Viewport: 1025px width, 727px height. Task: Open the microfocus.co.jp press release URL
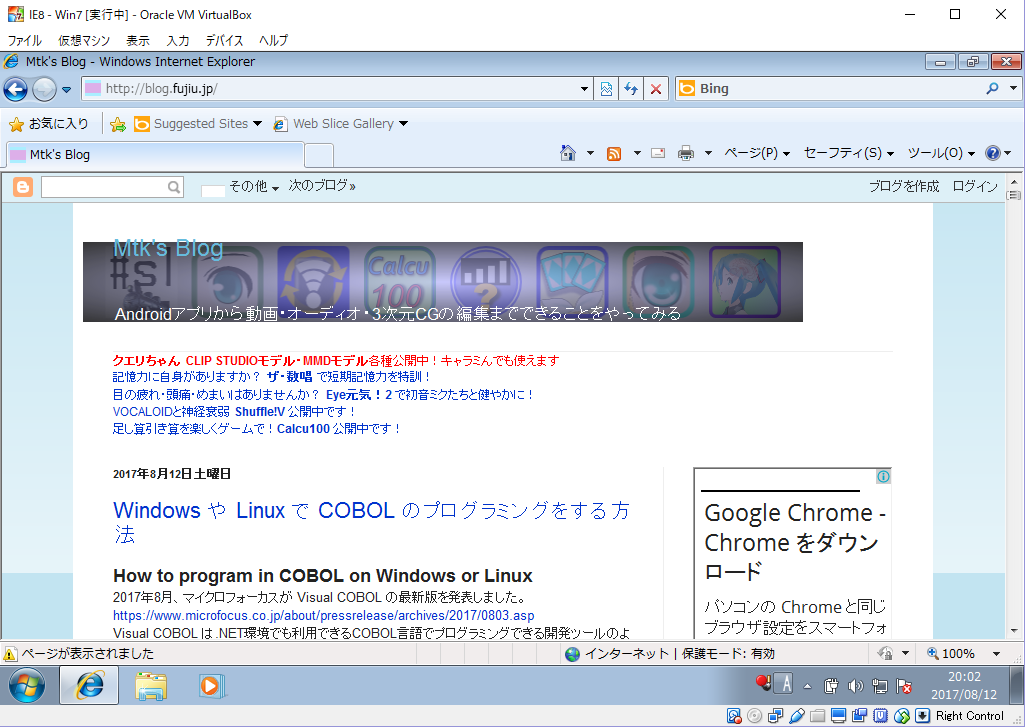click(324, 615)
